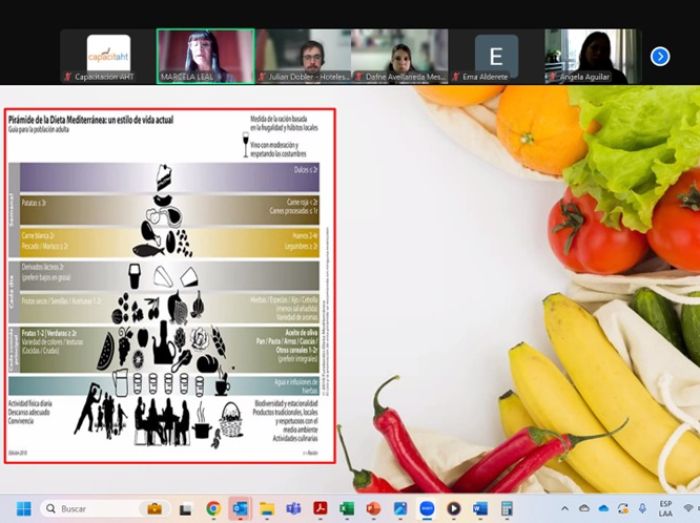Open the Wi-Fi quick settings

pos(689,509)
